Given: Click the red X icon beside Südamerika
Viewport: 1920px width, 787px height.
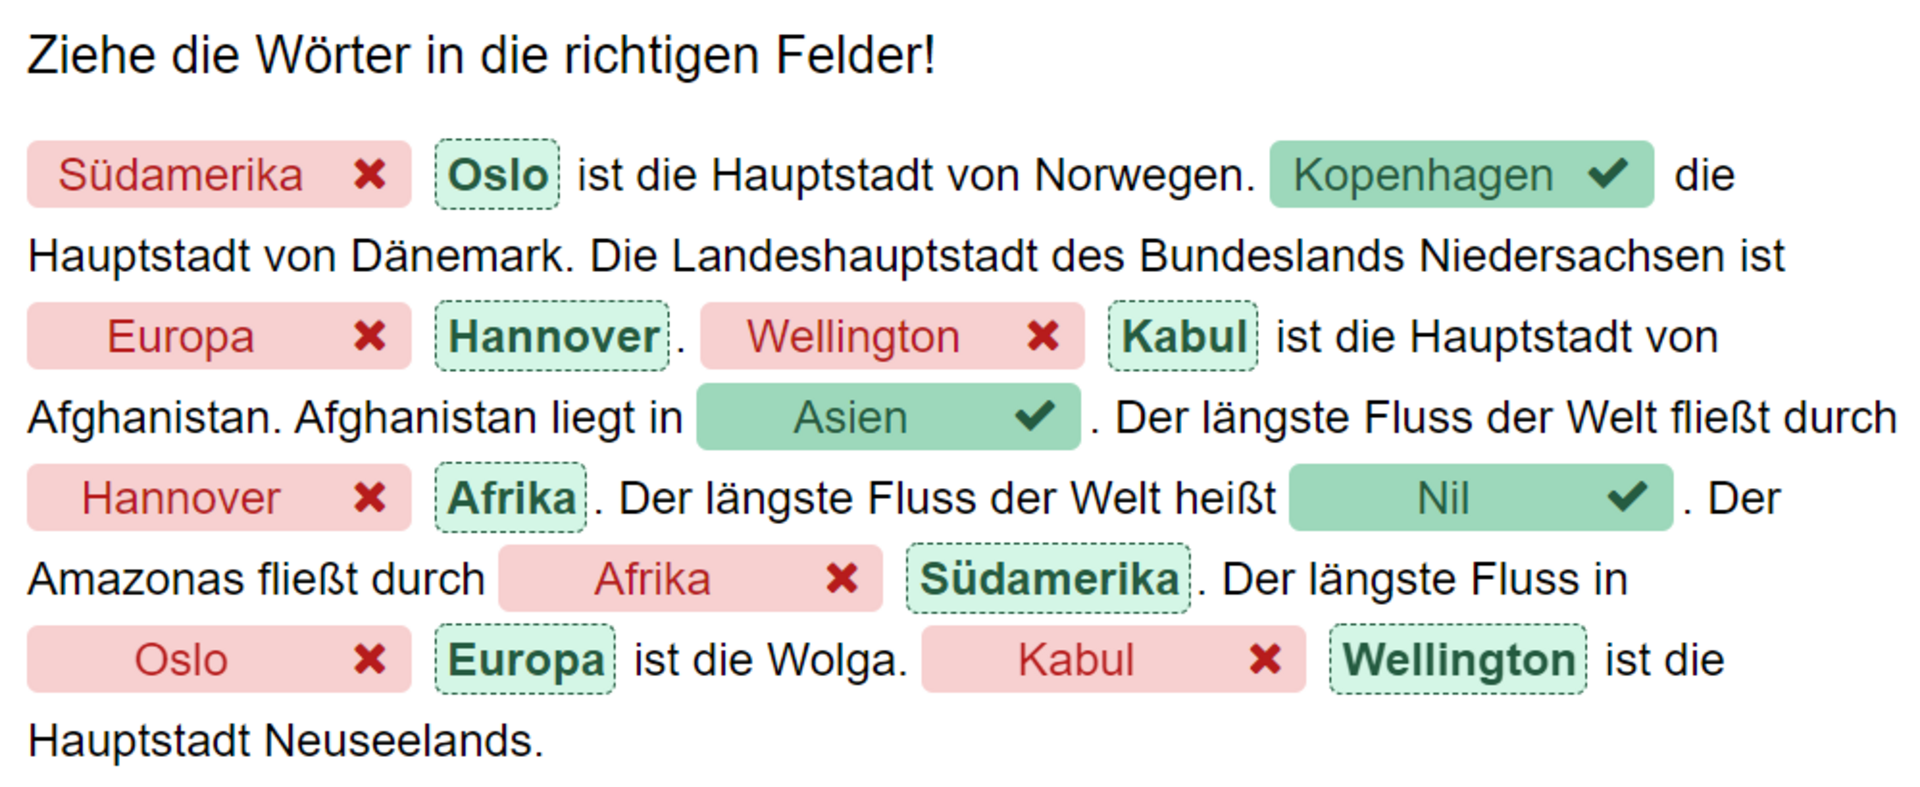Looking at the screenshot, I should pos(369,175).
